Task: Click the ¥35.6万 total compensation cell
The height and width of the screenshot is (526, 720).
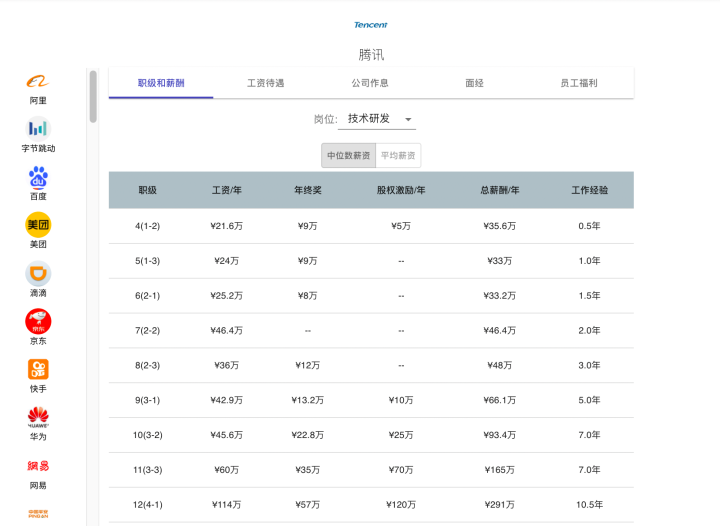Action: [500, 226]
